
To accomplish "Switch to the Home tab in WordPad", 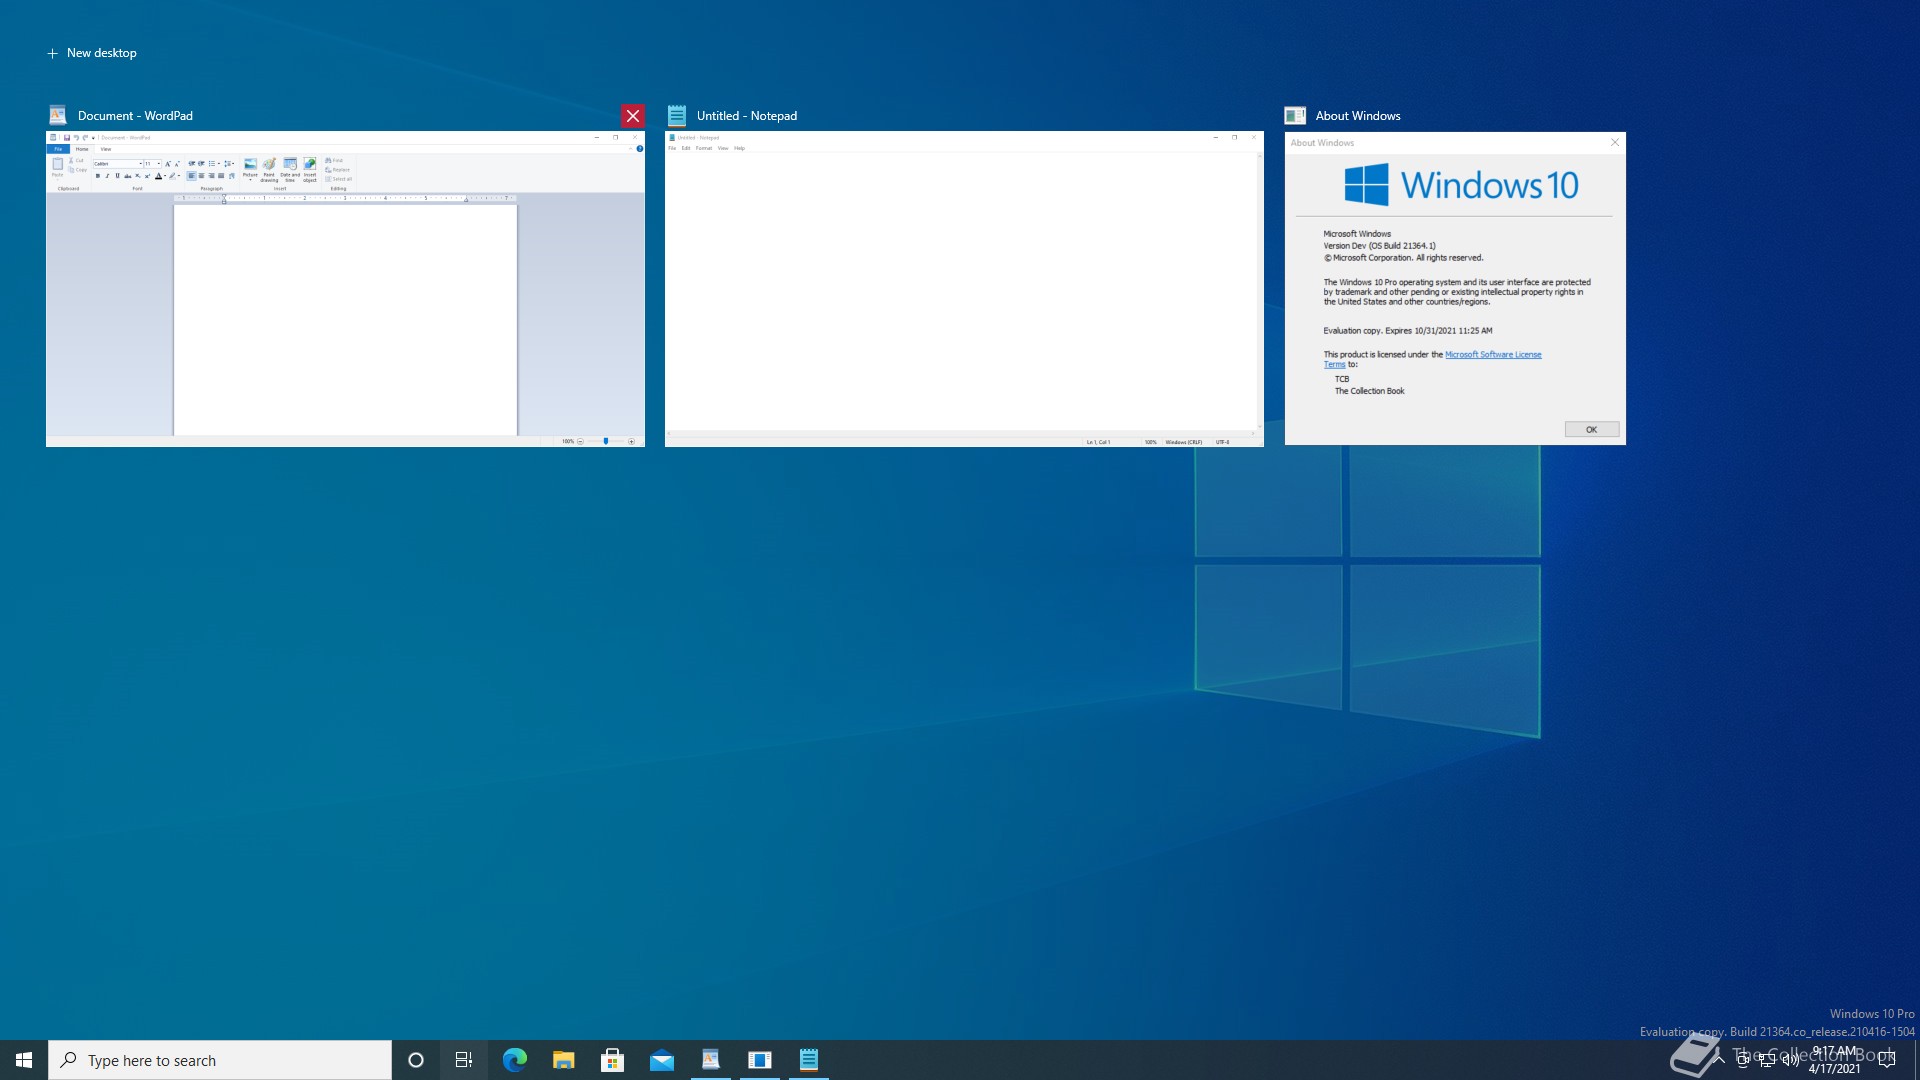I will click(82, 149).
